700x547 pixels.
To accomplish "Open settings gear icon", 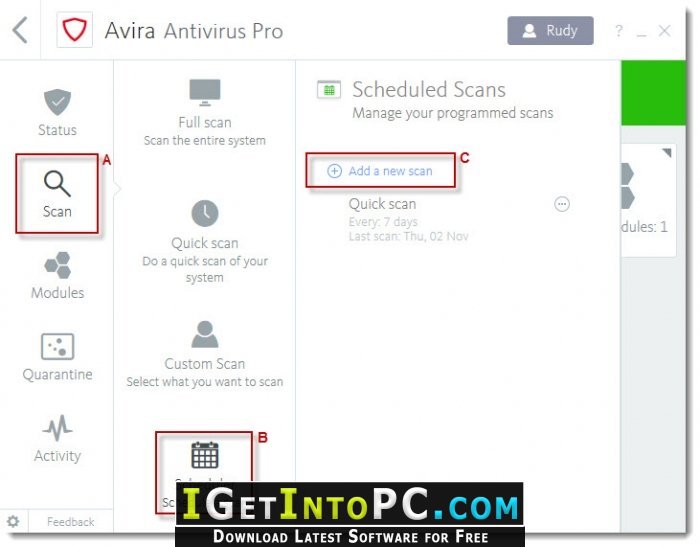I will tap(13, 521).
